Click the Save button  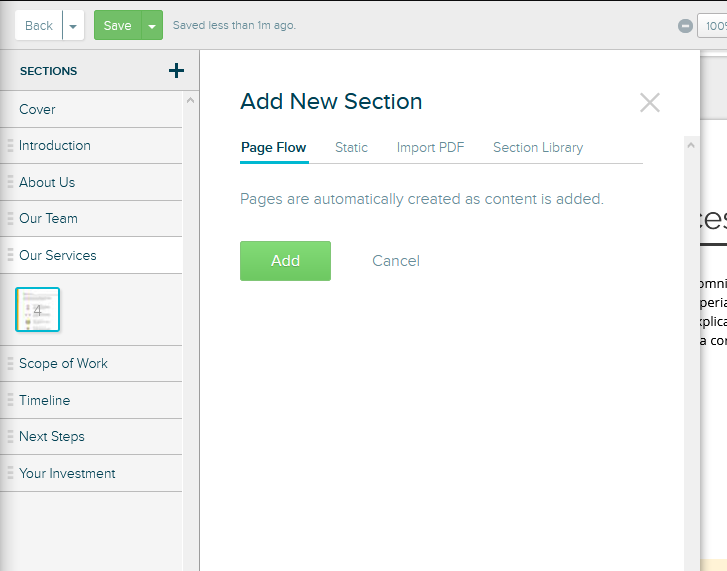117,26
